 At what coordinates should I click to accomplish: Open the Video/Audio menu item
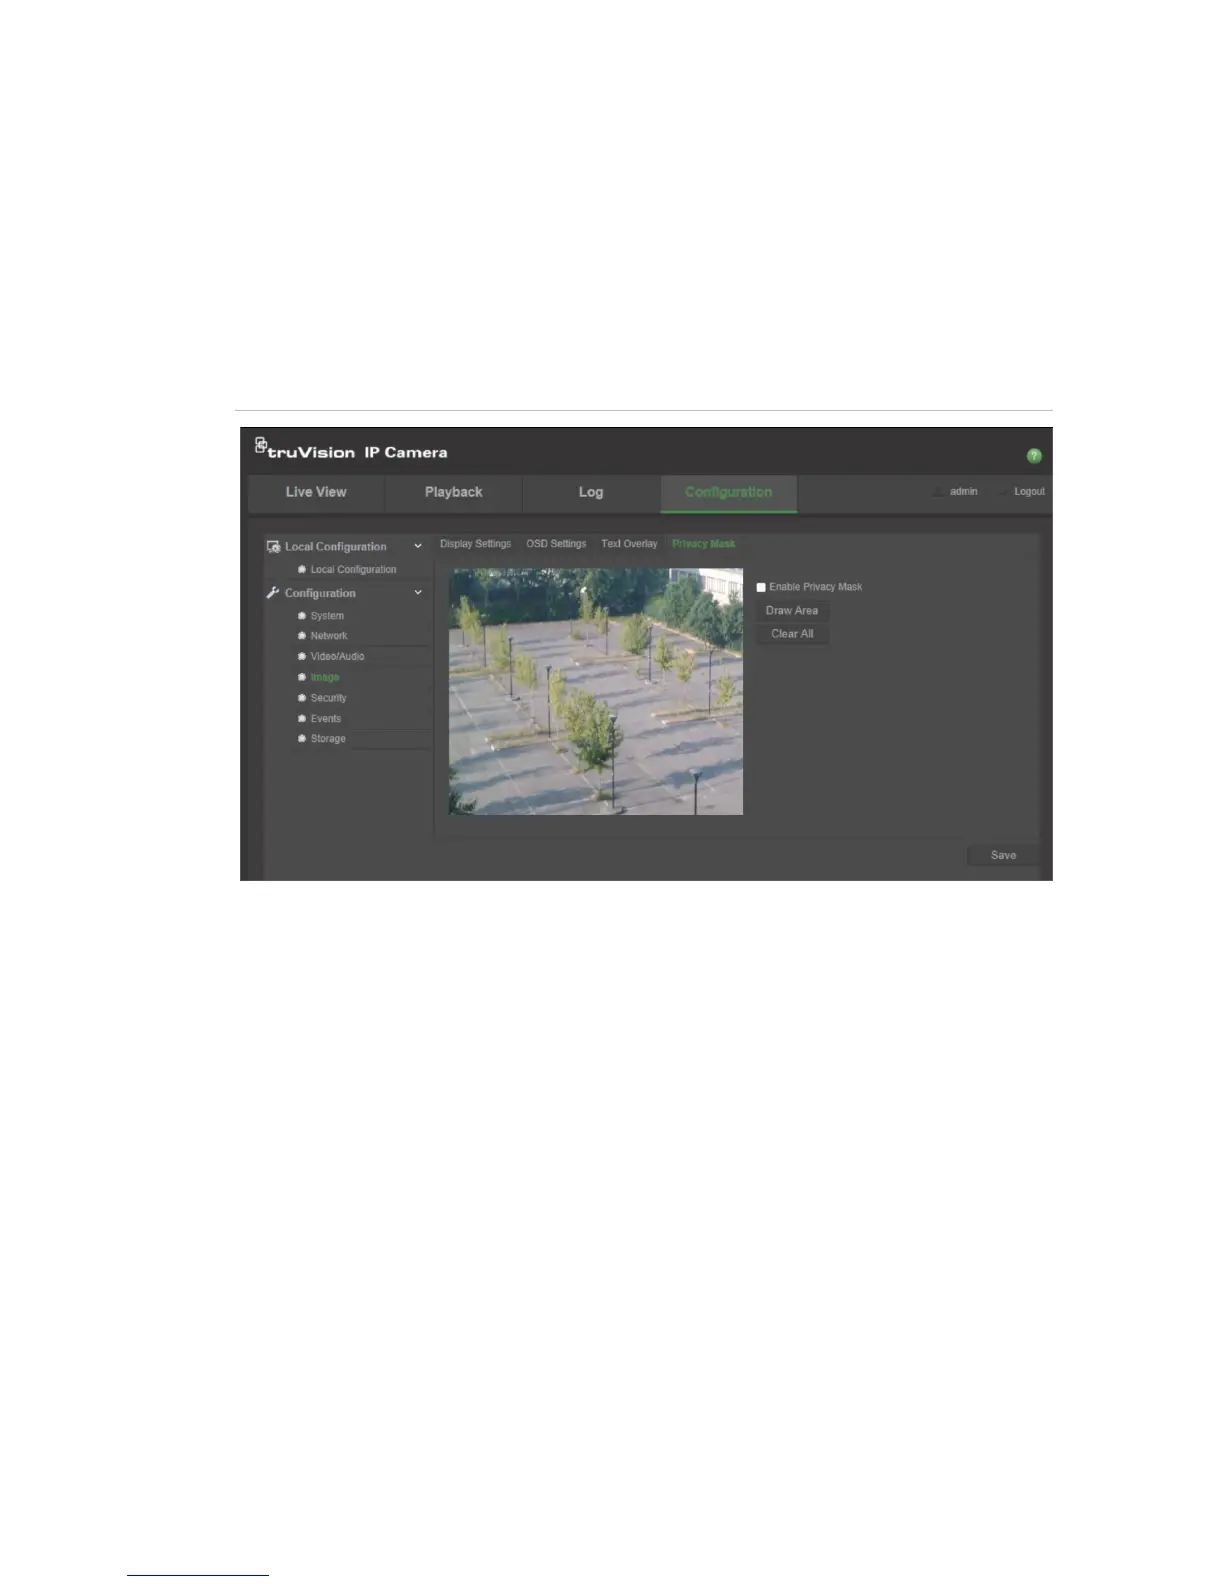337,657
